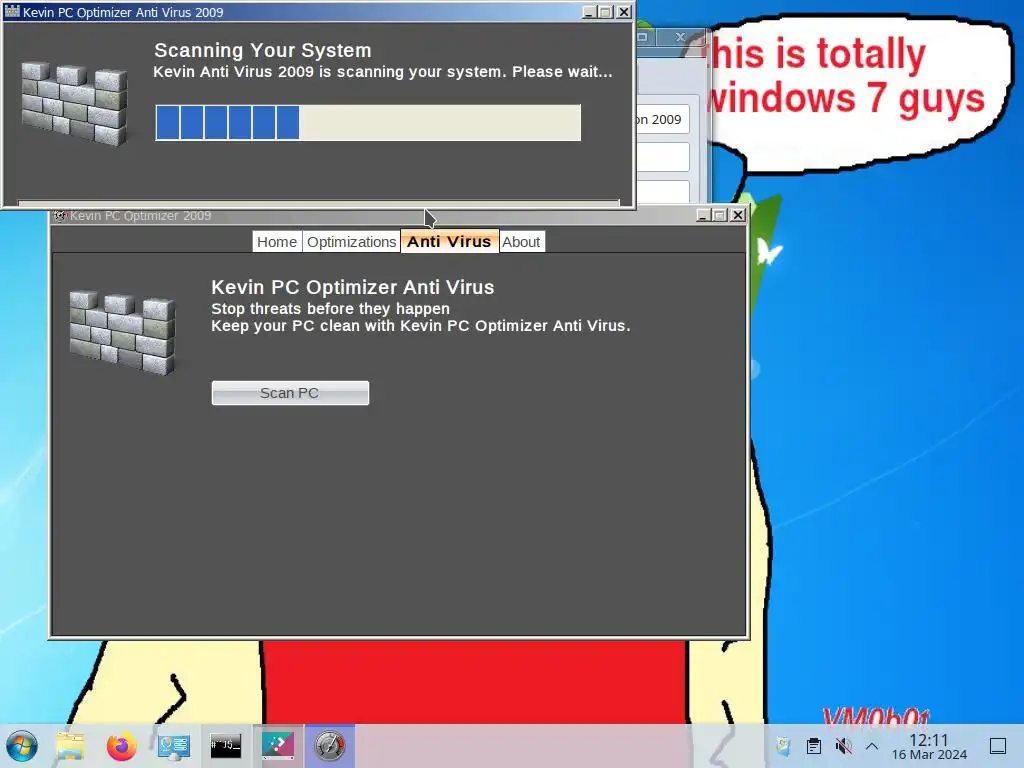
Task: Open the system settings icon in taskbar
Action: click(174, 746)
